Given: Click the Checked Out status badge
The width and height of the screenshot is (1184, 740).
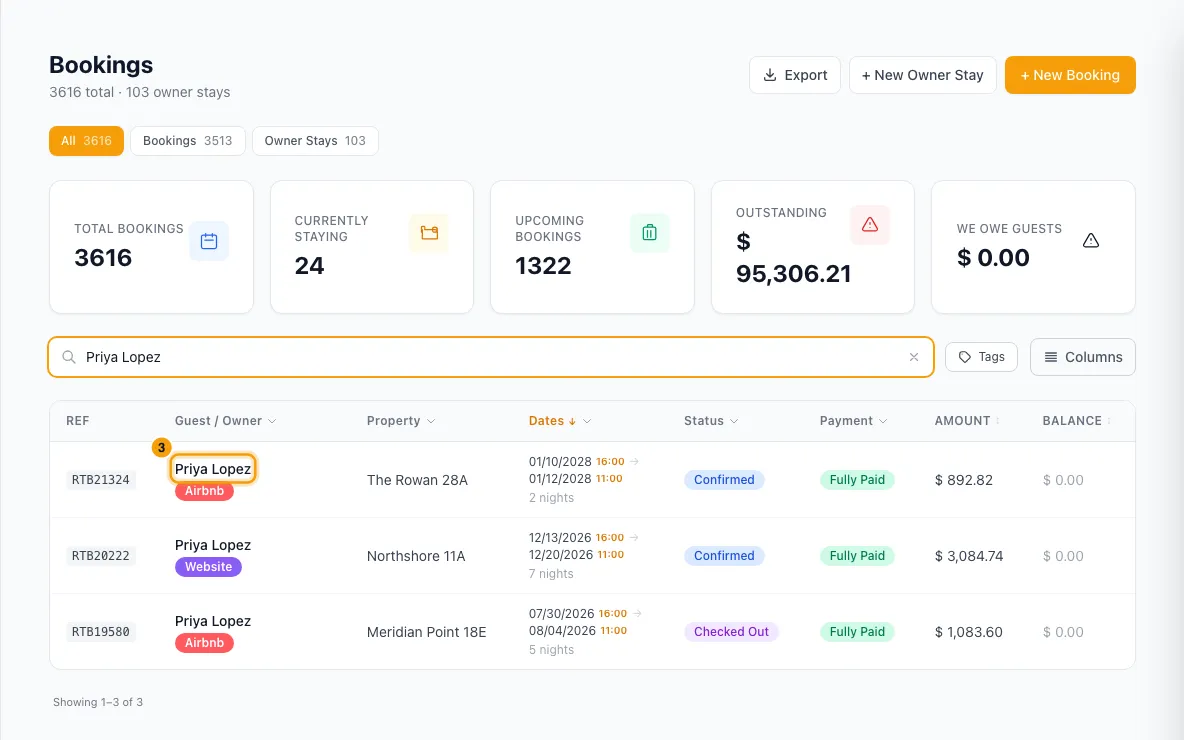Looking at the screenshot, I should pos(731,632).
